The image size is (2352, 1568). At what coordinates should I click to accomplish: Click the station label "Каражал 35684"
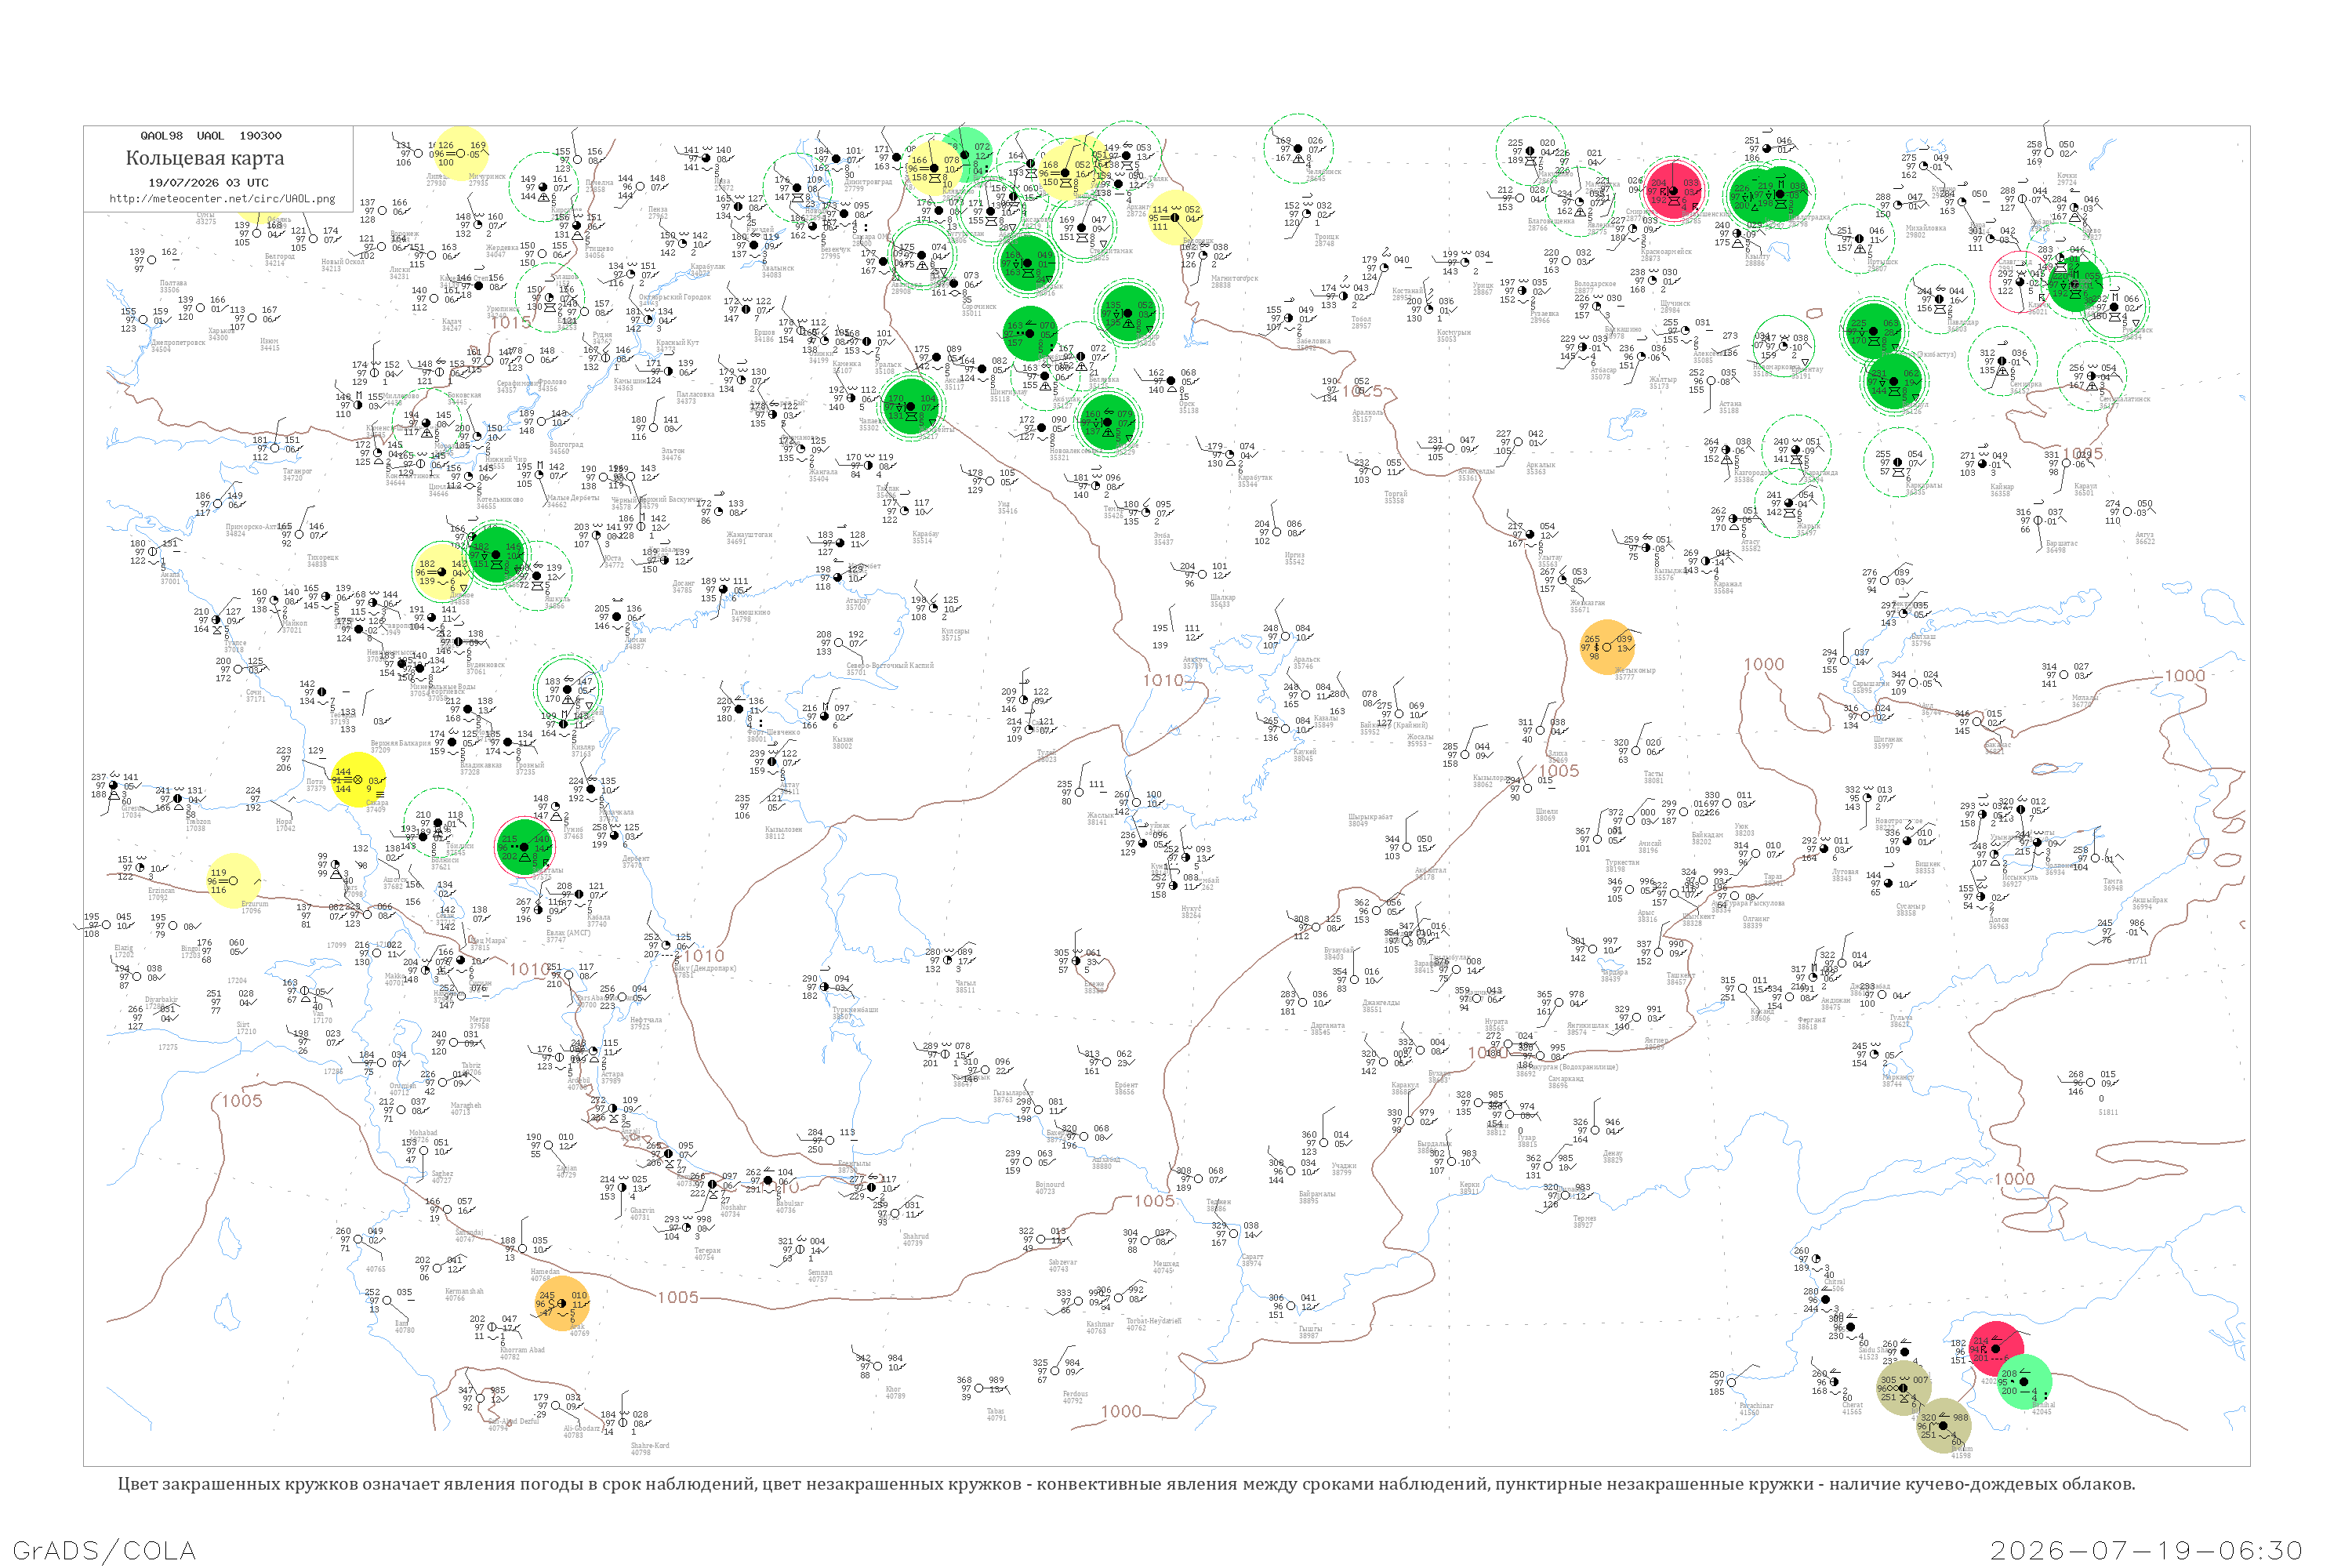coord(1727,588)
